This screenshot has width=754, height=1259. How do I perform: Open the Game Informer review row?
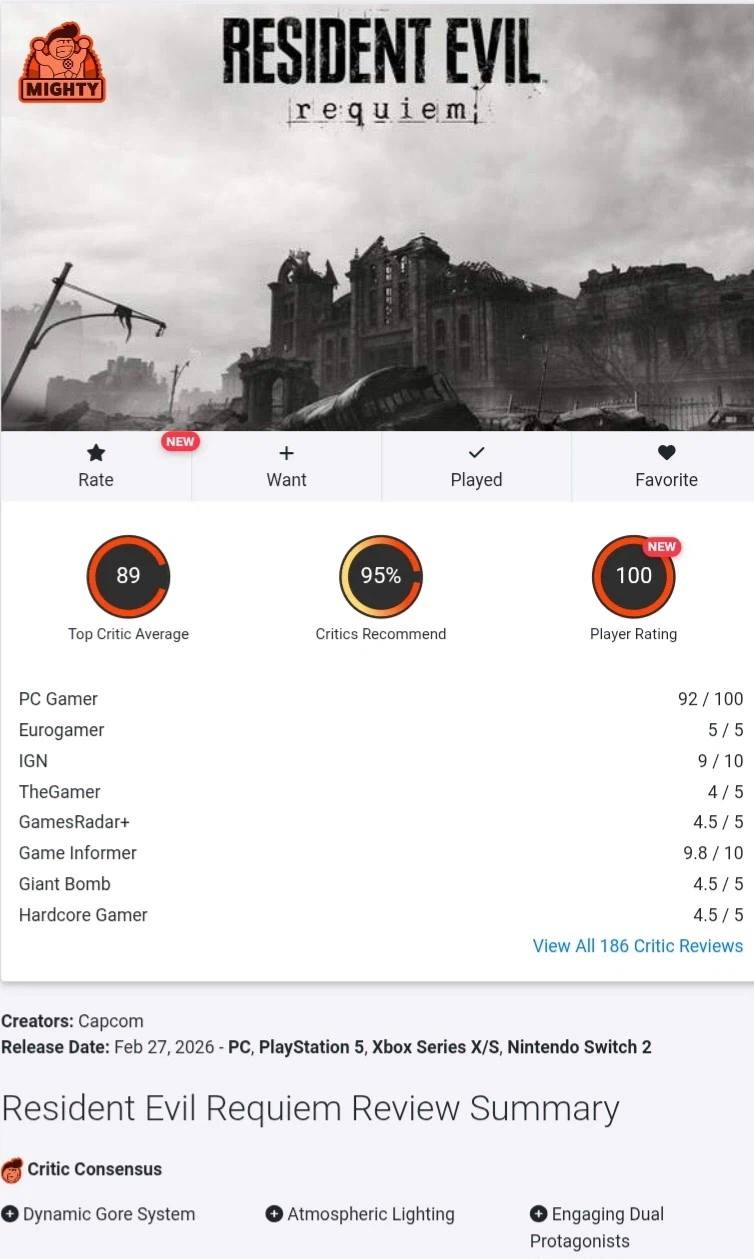pos(381,853)
